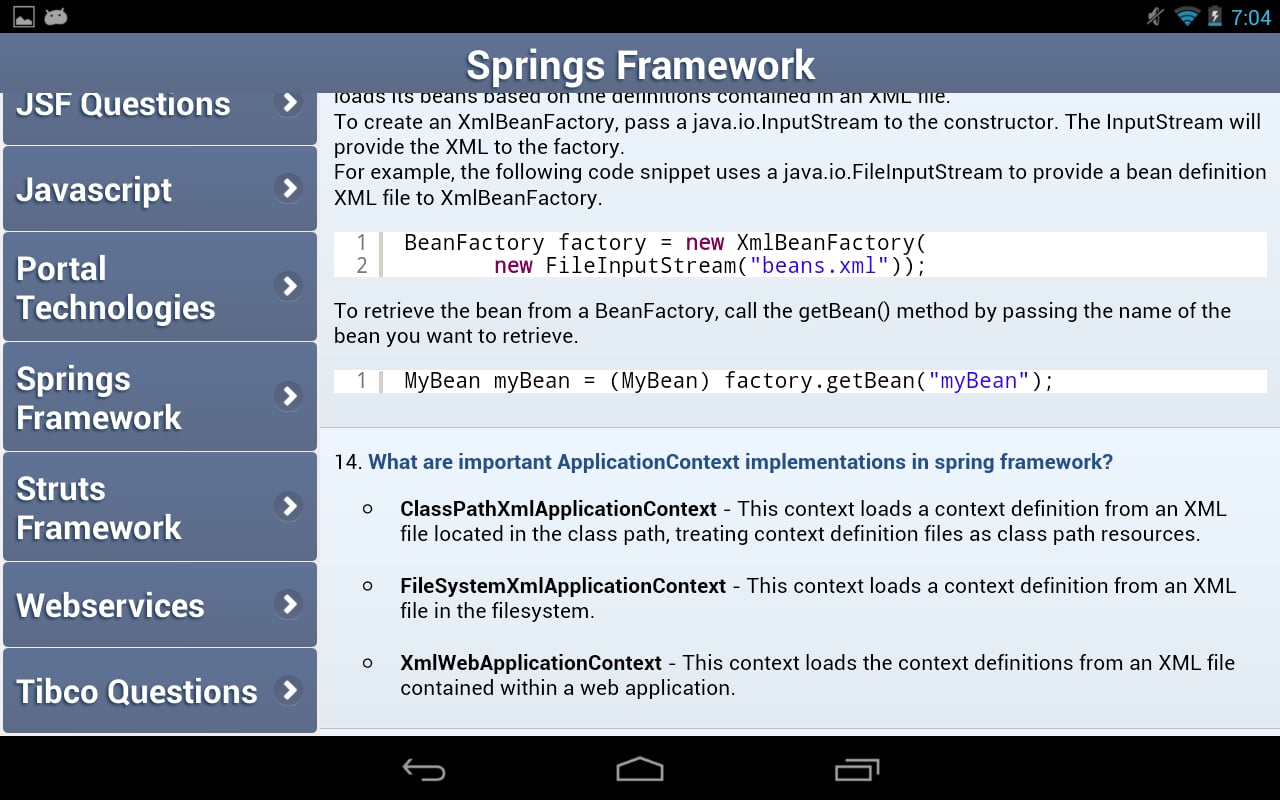This screenshot has height=800, width=1280.
Task: Tap the muted sound status icon
Action: pyautogui.click(x=1155, y=16)
